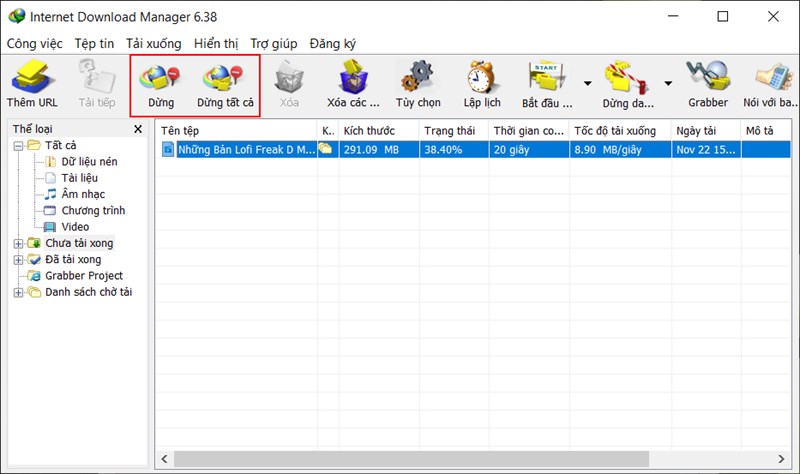Select the Đã tải xong tree label
Screen dimensions: 800x474
point(73,260)
